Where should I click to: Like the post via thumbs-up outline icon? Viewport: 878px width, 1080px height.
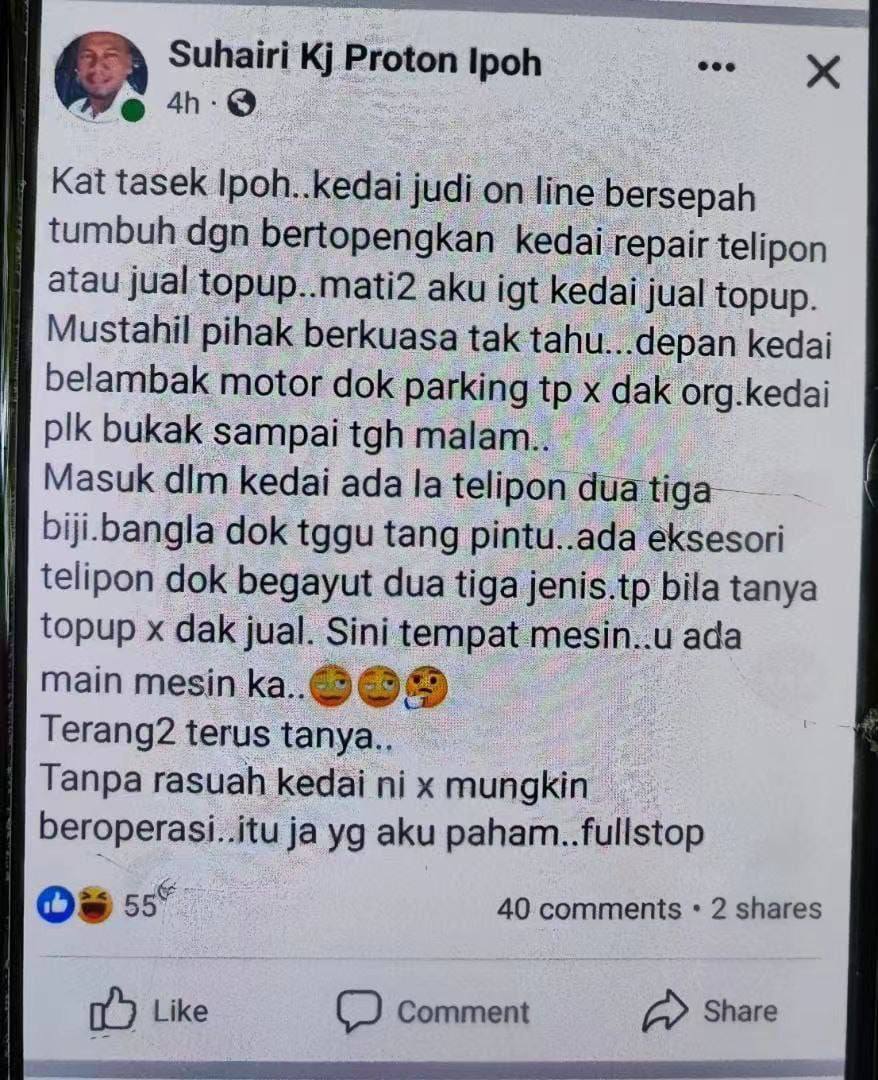(x=113, y=1010)
